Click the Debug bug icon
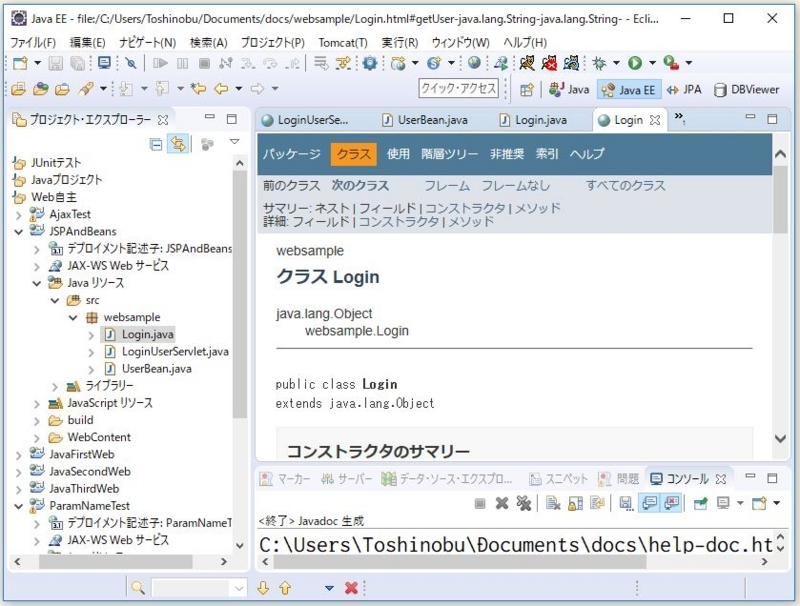 tap(599, 63)
